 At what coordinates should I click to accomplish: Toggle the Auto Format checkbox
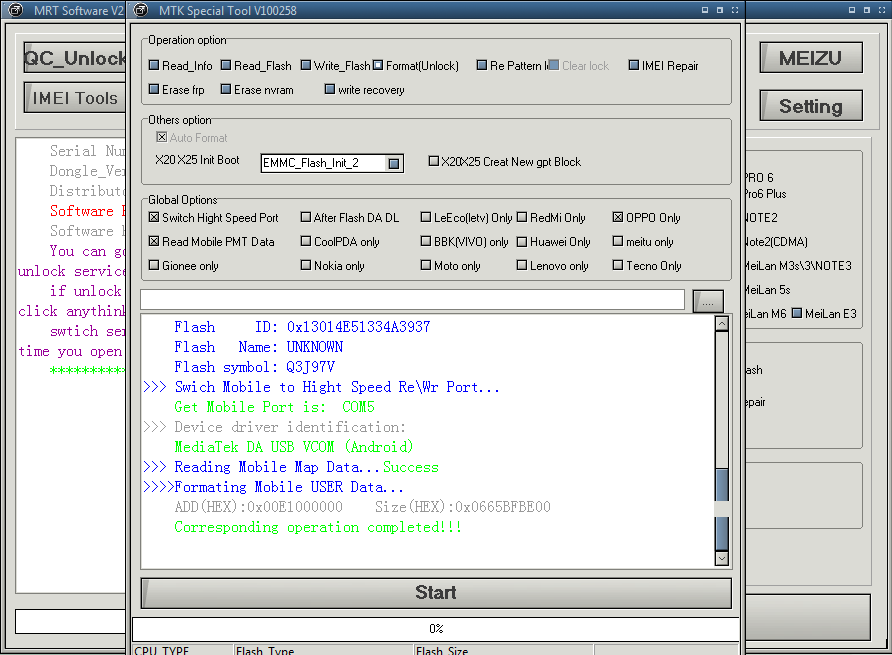162,137
